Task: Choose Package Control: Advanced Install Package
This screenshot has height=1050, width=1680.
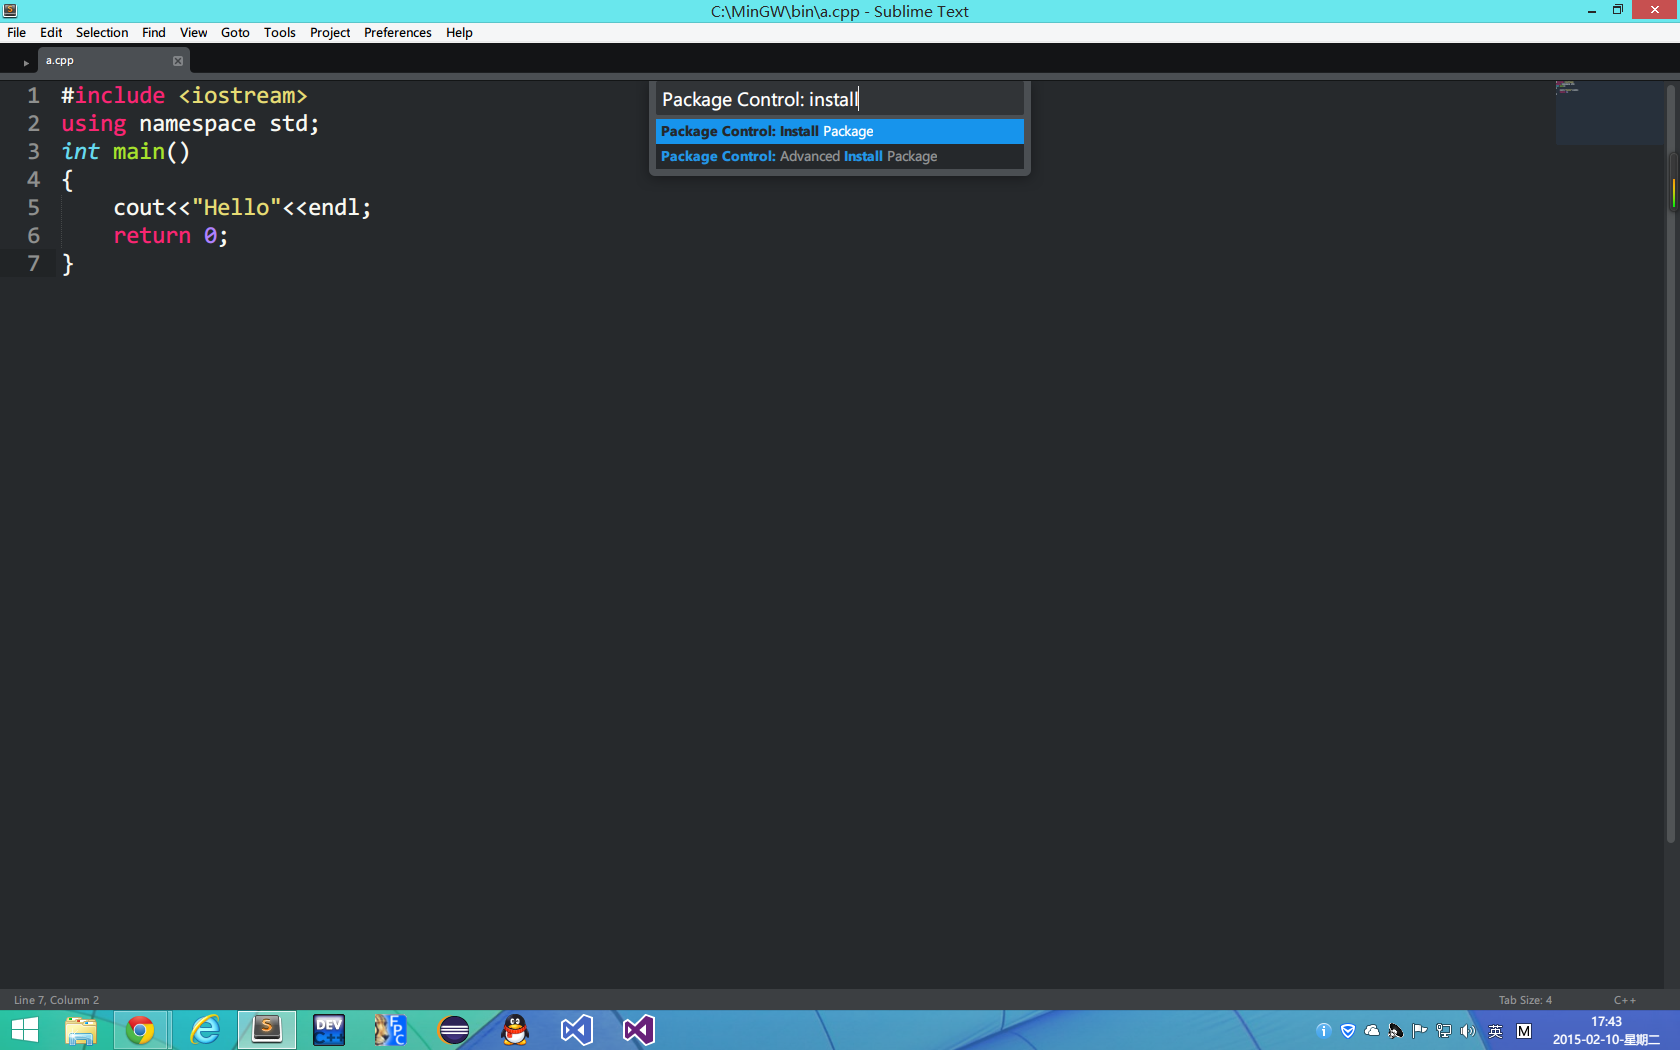Action: 840,156
